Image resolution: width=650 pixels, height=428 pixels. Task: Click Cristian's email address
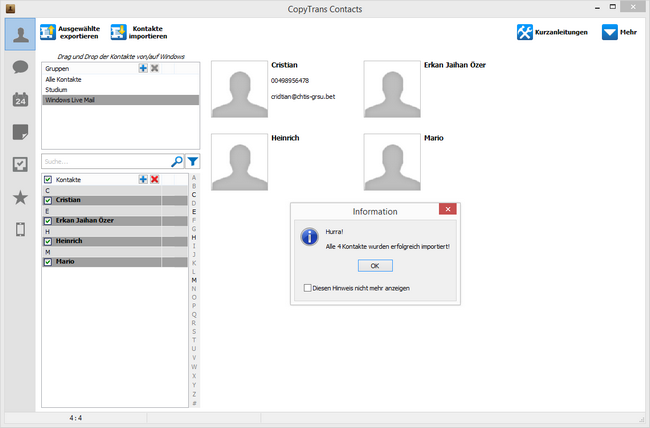[x=303, y=97]
